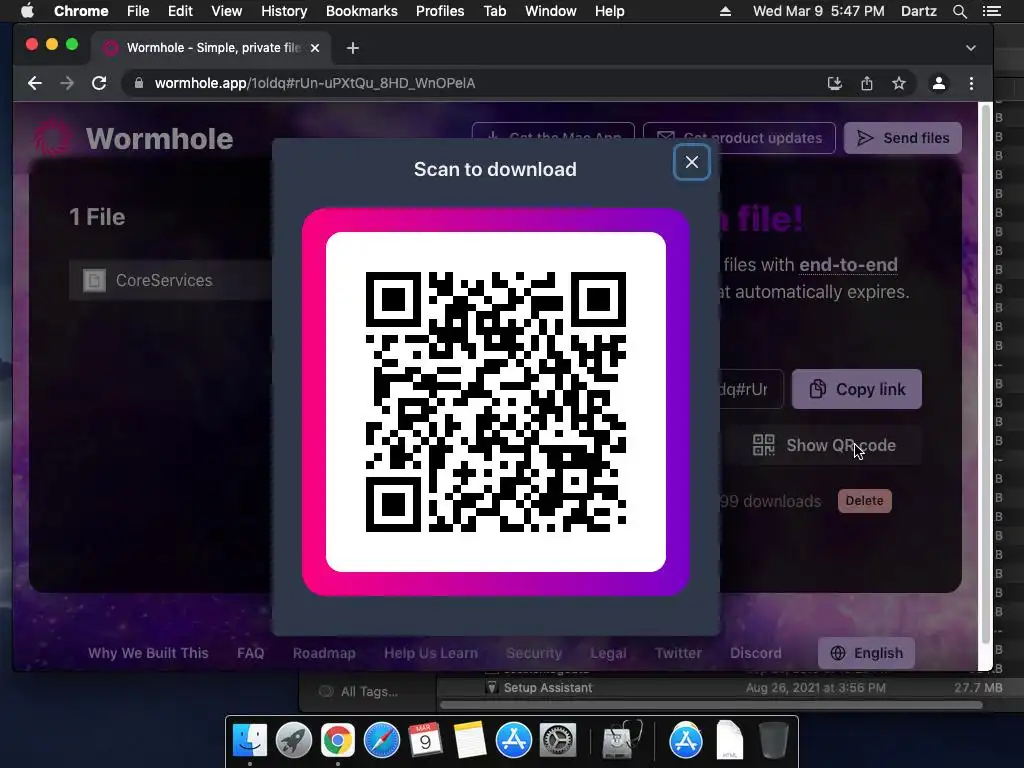Bookmark this page with star icon
Viewport: 1024px width, 768px height.
coord(899,83)
